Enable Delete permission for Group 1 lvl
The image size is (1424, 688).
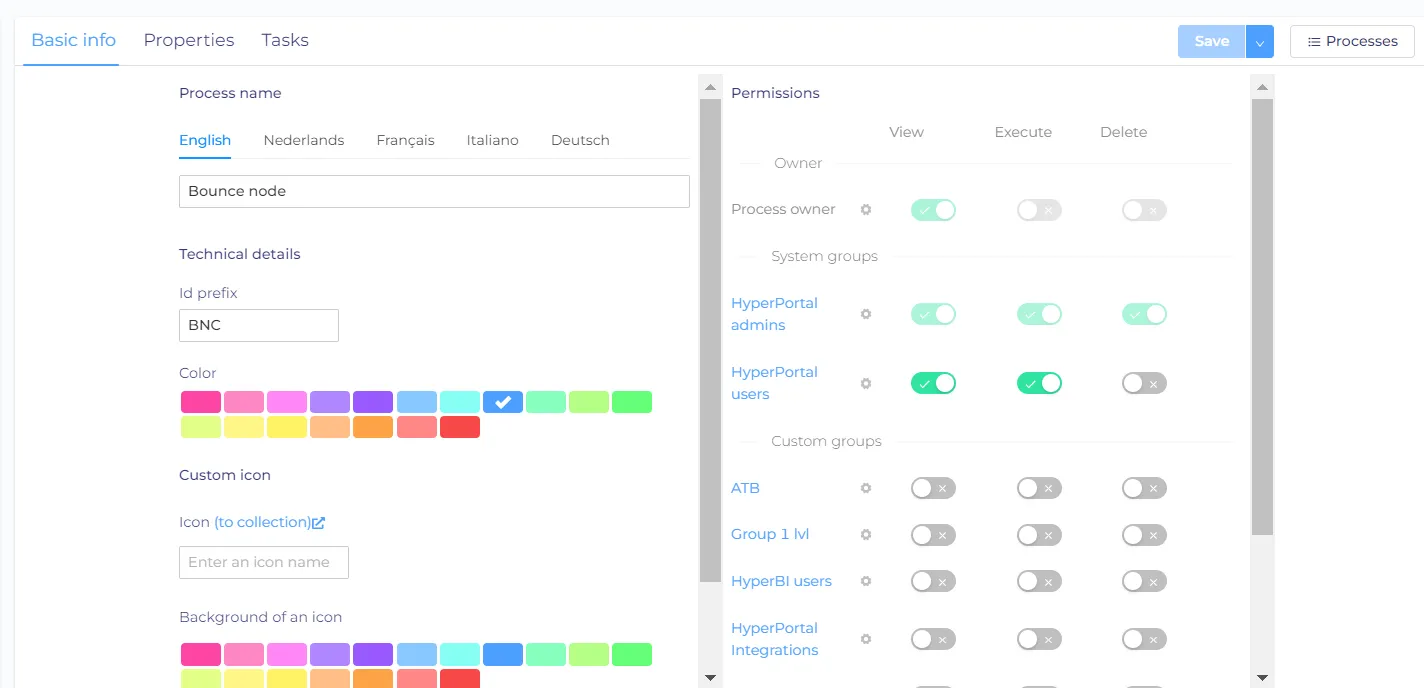point(1144,535)
